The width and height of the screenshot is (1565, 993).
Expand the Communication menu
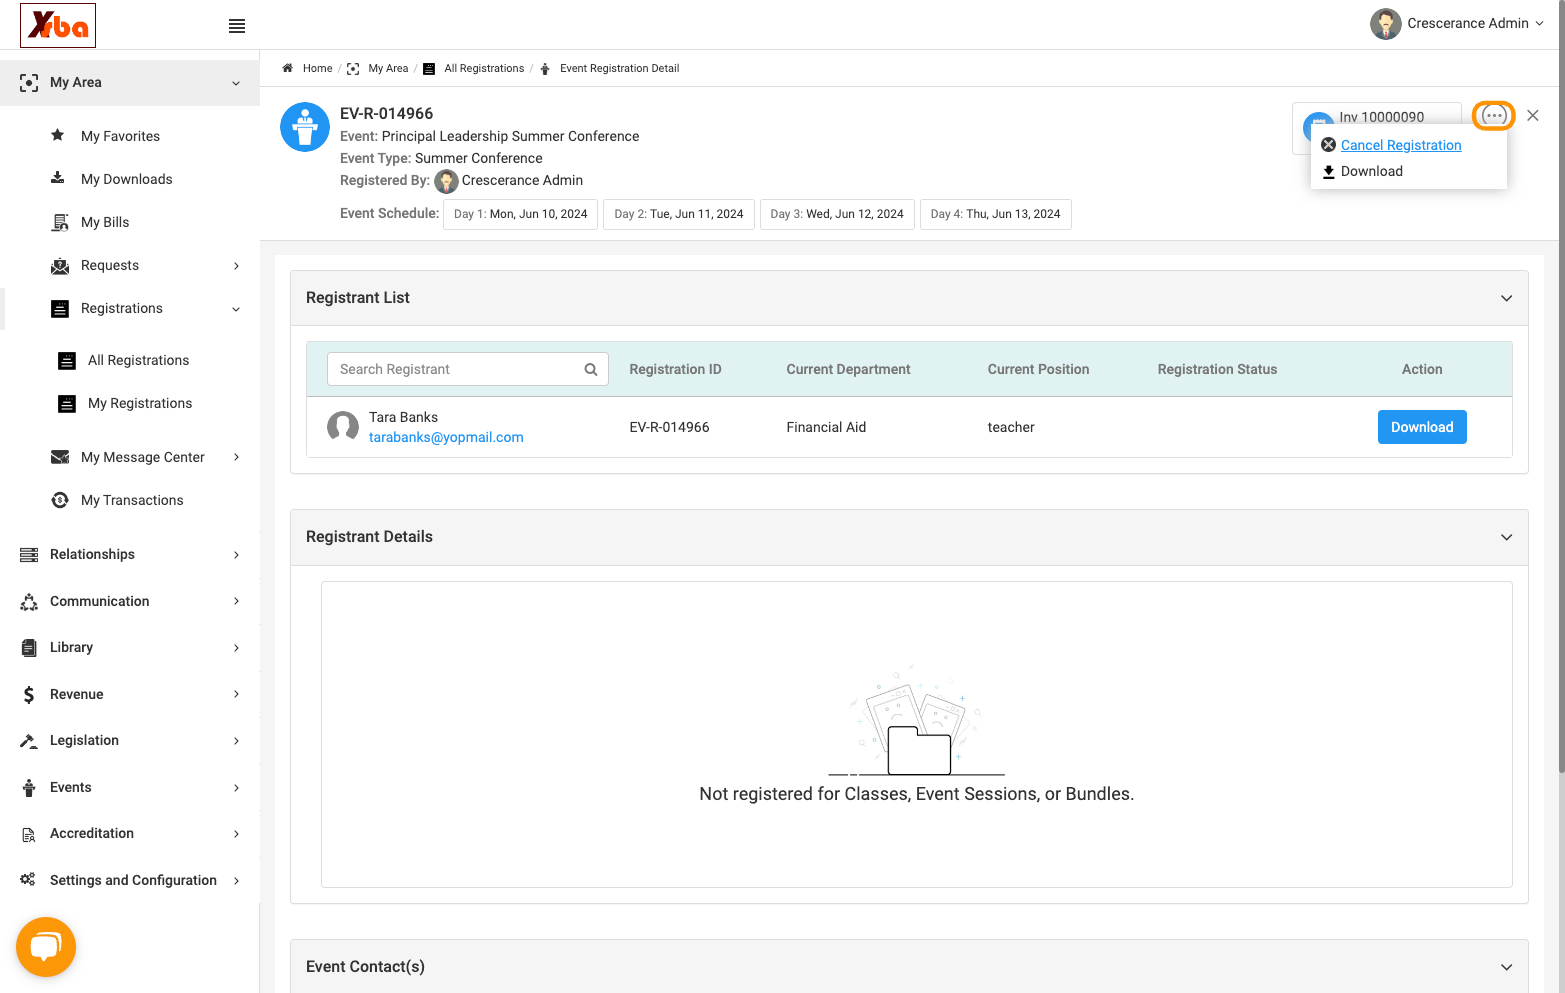(130, 601)
